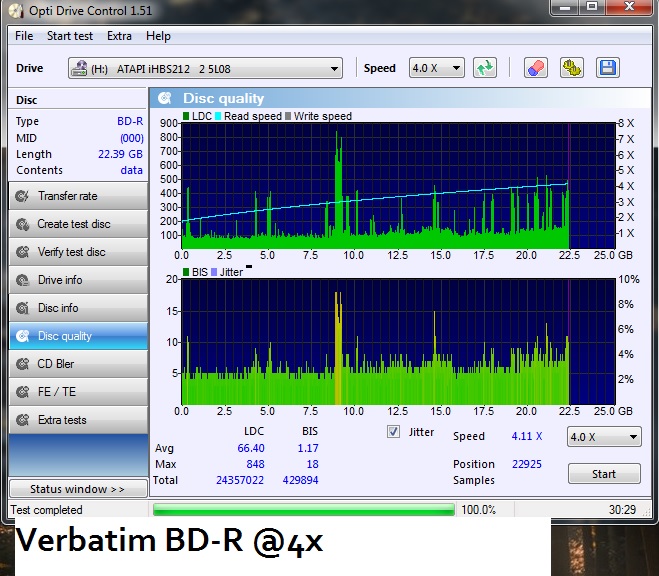Expand the Drive selection dropdown
This screenshot has height=576, width=659.
205,68
